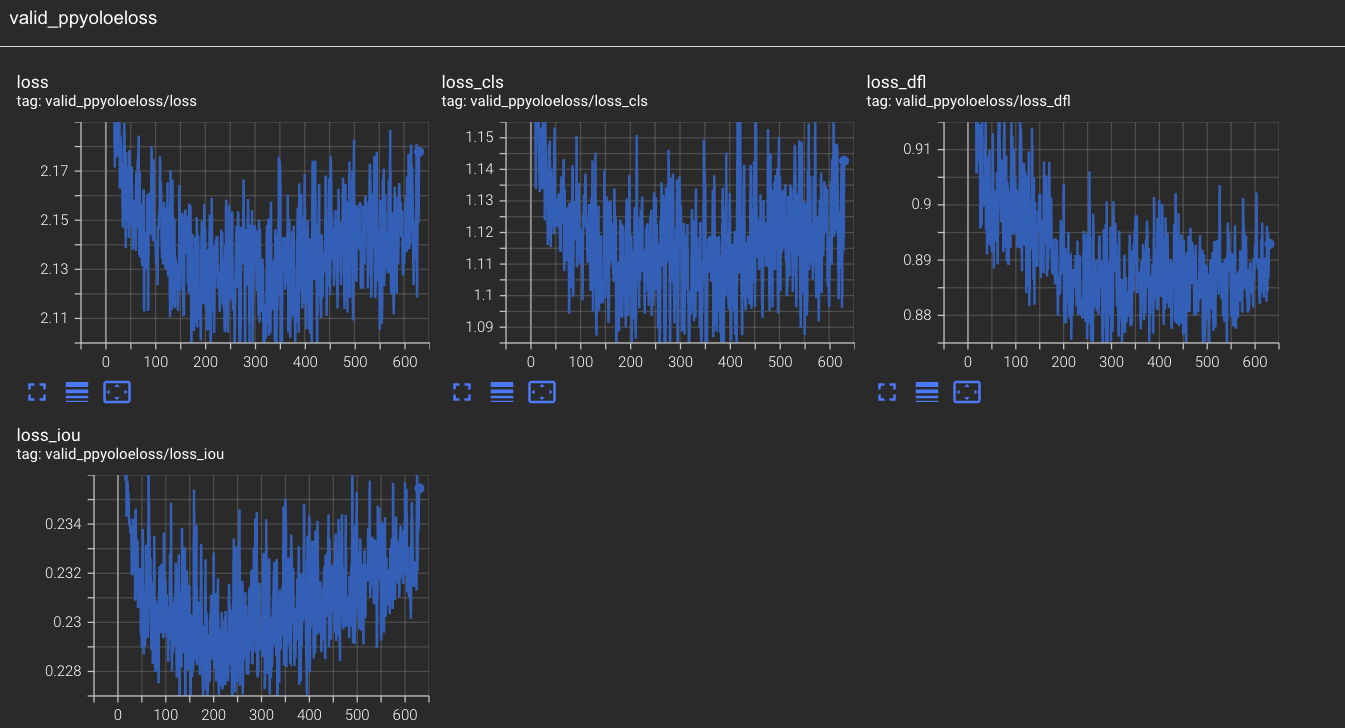Click the endpoint marker on loss_cls chart
The image size is (1345, 728).
[843, 160]
